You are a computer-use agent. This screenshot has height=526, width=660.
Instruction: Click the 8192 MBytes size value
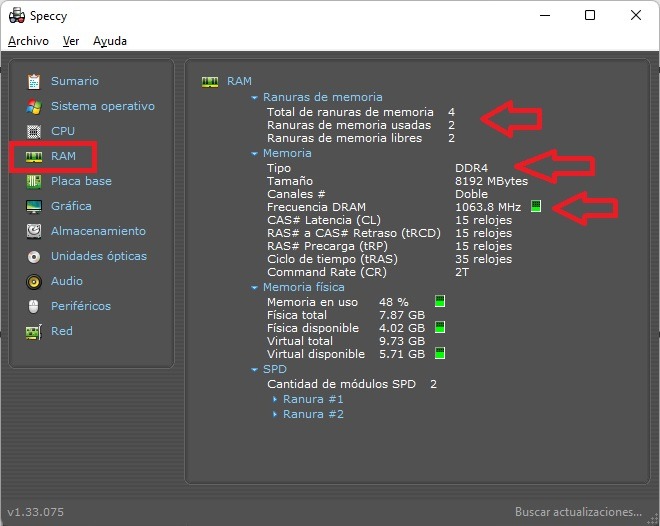point(491,181)
